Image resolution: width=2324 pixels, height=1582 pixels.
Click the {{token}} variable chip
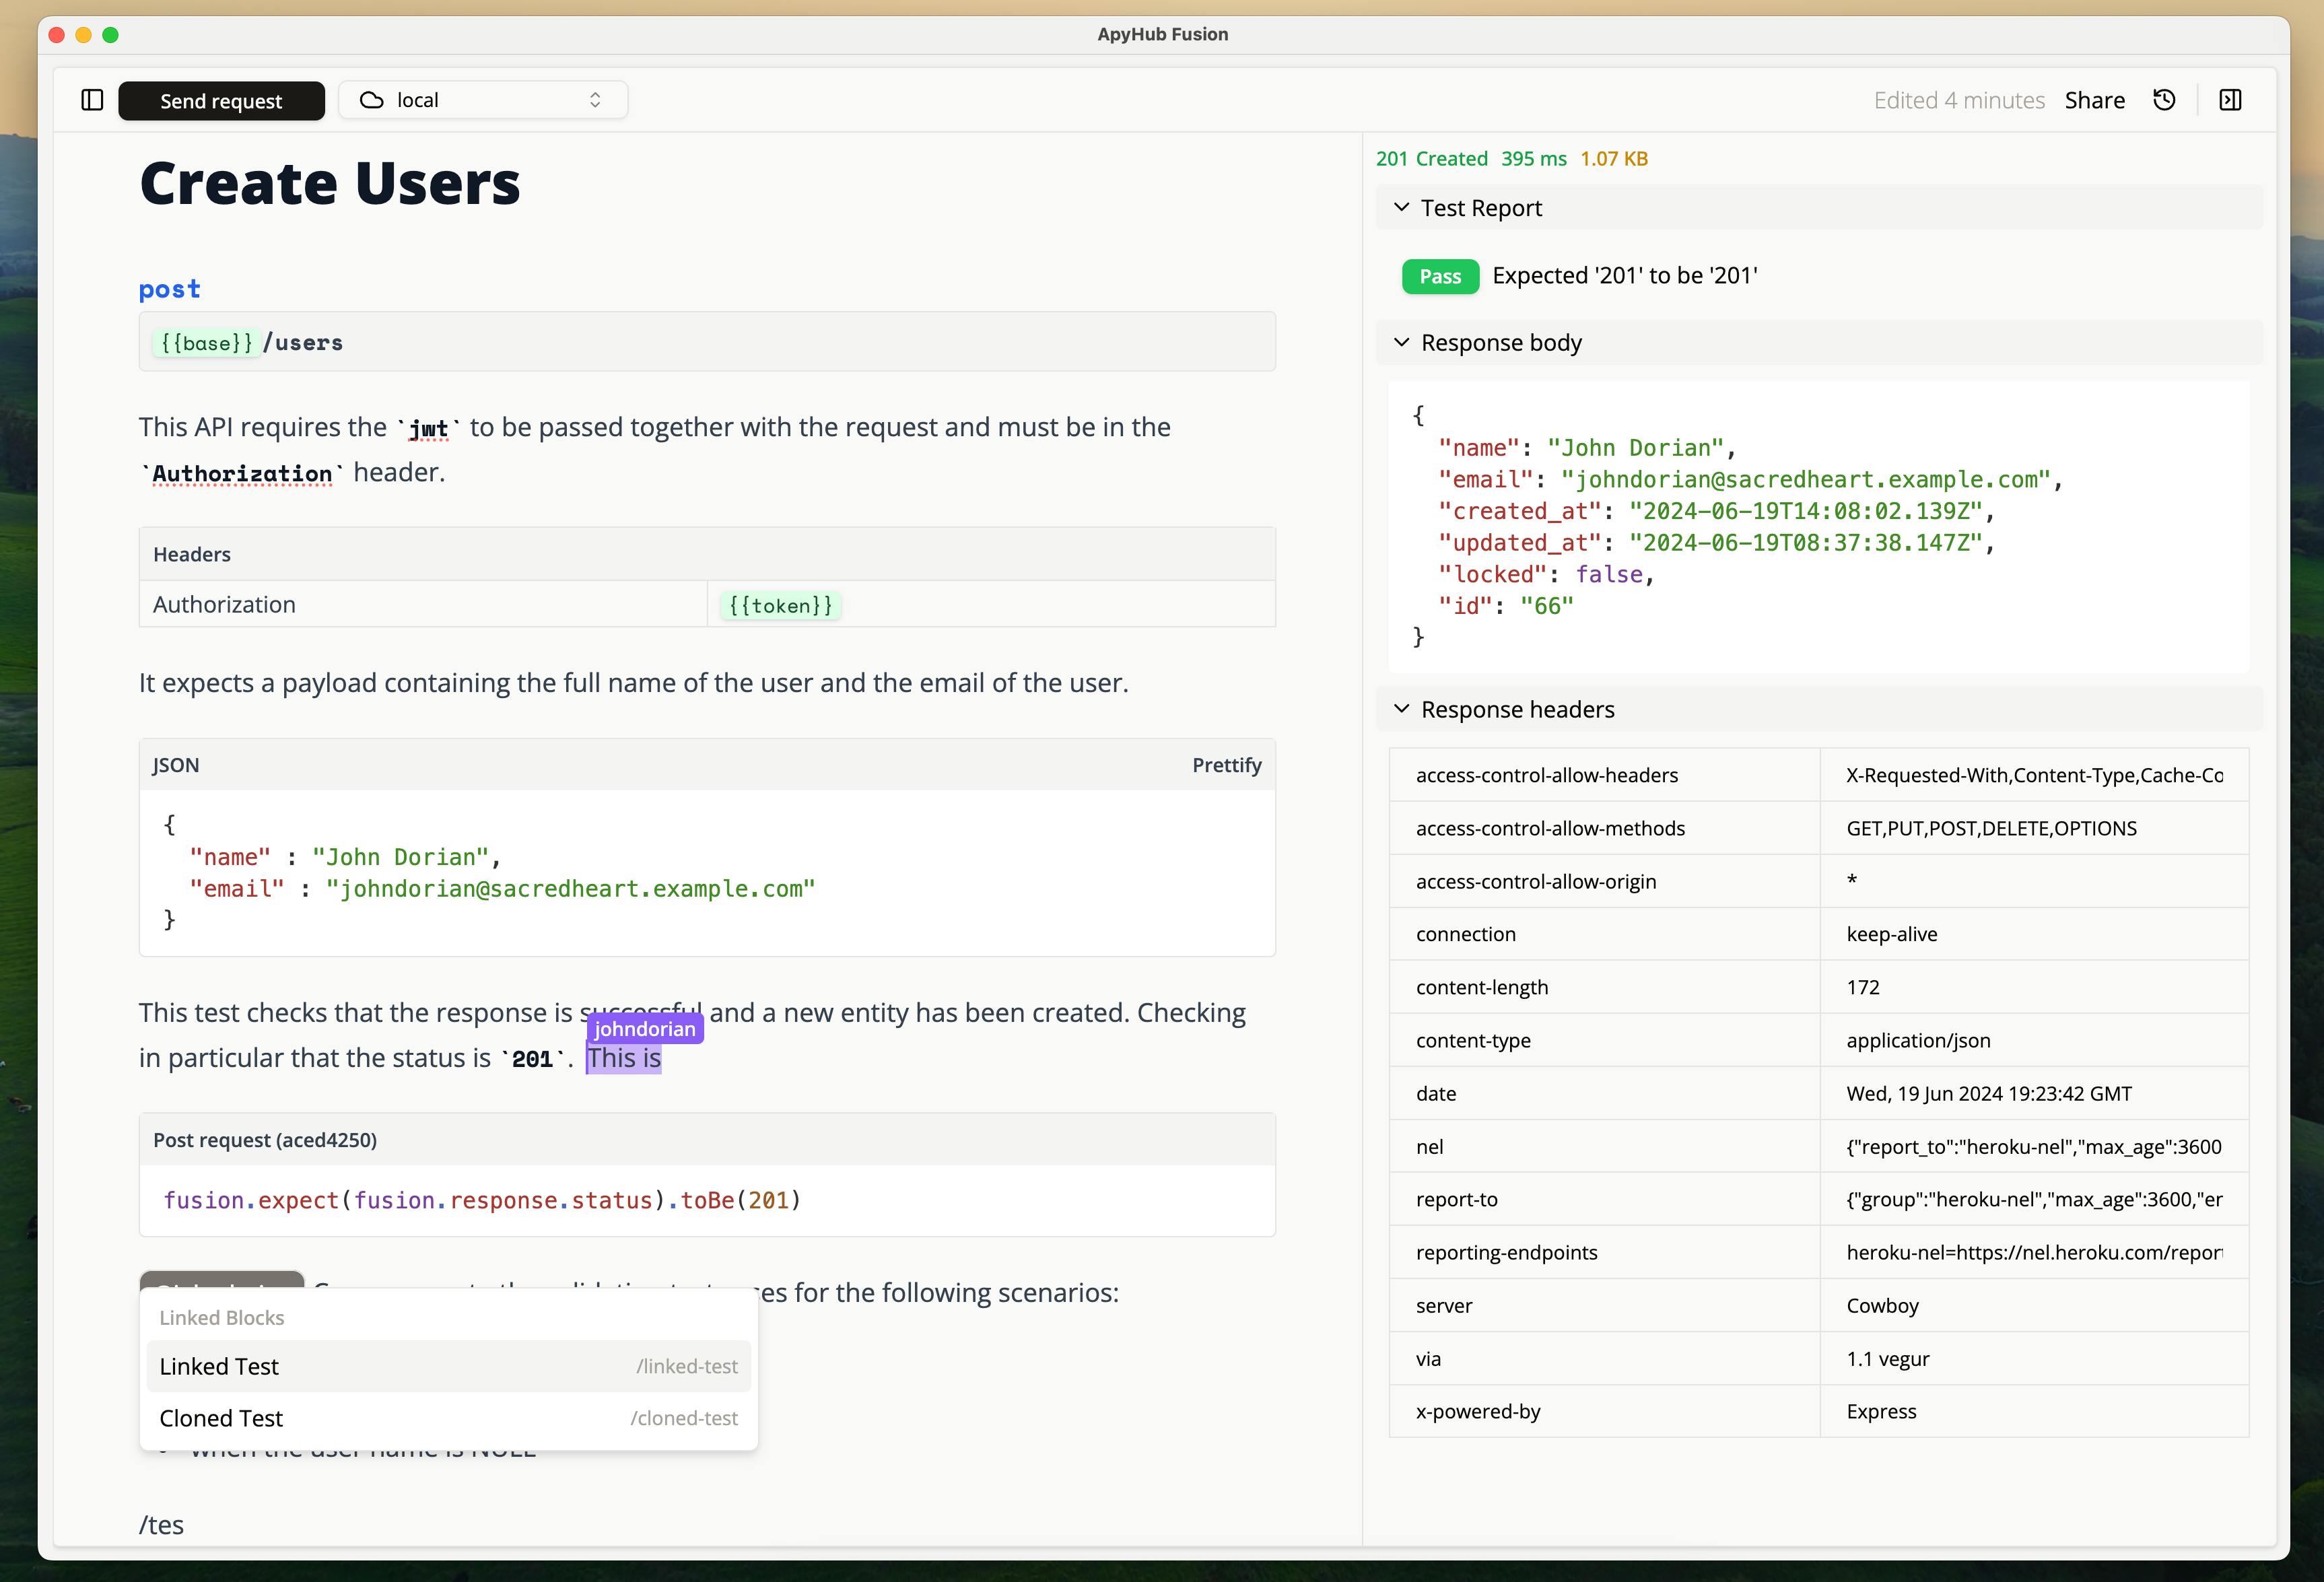(780, 605)
